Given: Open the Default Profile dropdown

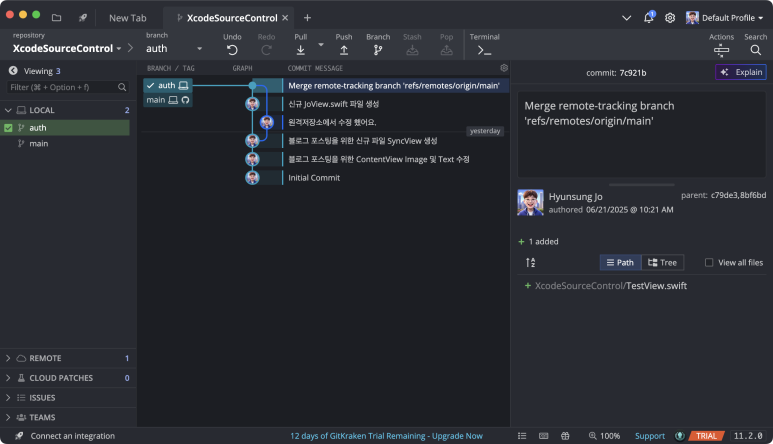Looking at the screenshot, I should coord(724,18).
